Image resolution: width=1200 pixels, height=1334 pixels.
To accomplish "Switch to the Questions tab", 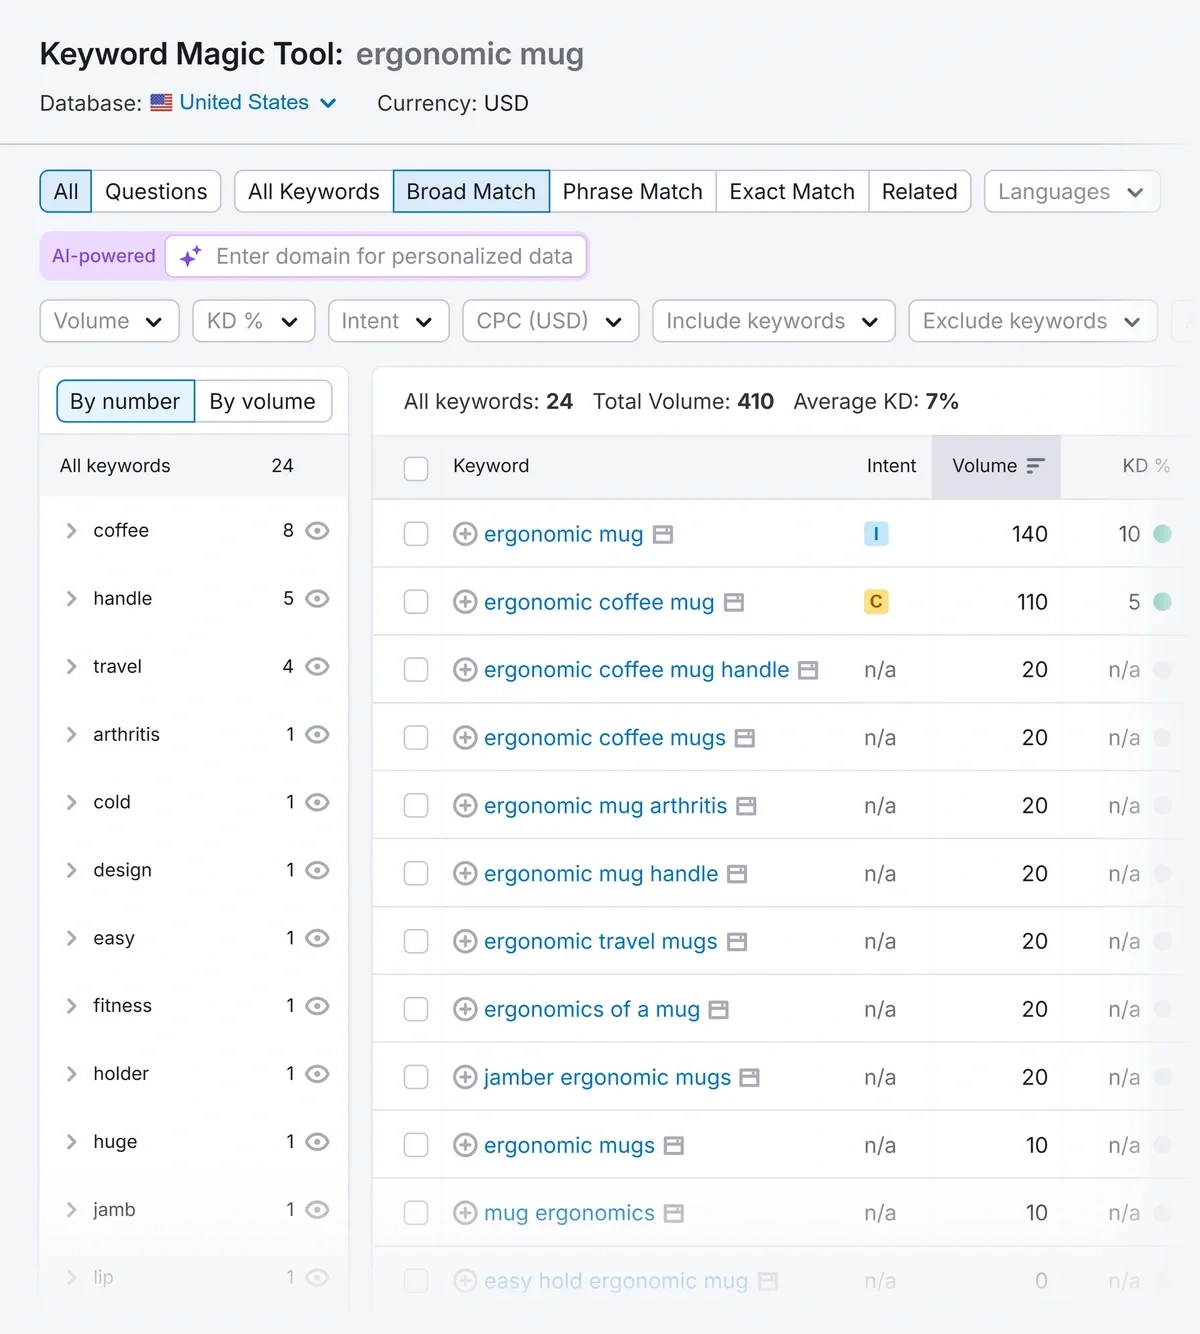I will 156,191.
